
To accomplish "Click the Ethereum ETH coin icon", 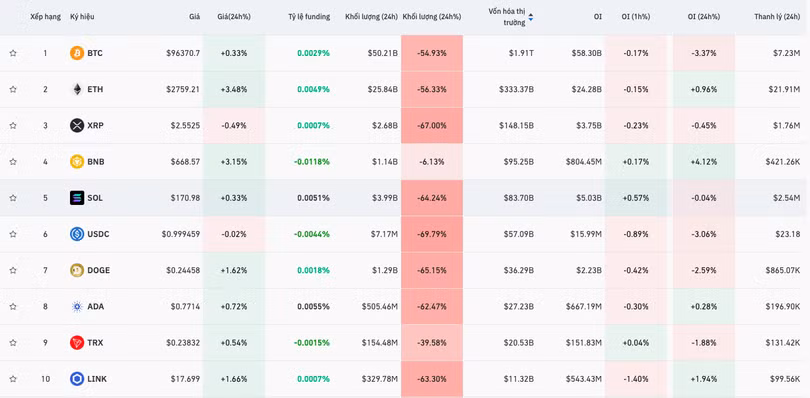I will [x=77, y=89].
